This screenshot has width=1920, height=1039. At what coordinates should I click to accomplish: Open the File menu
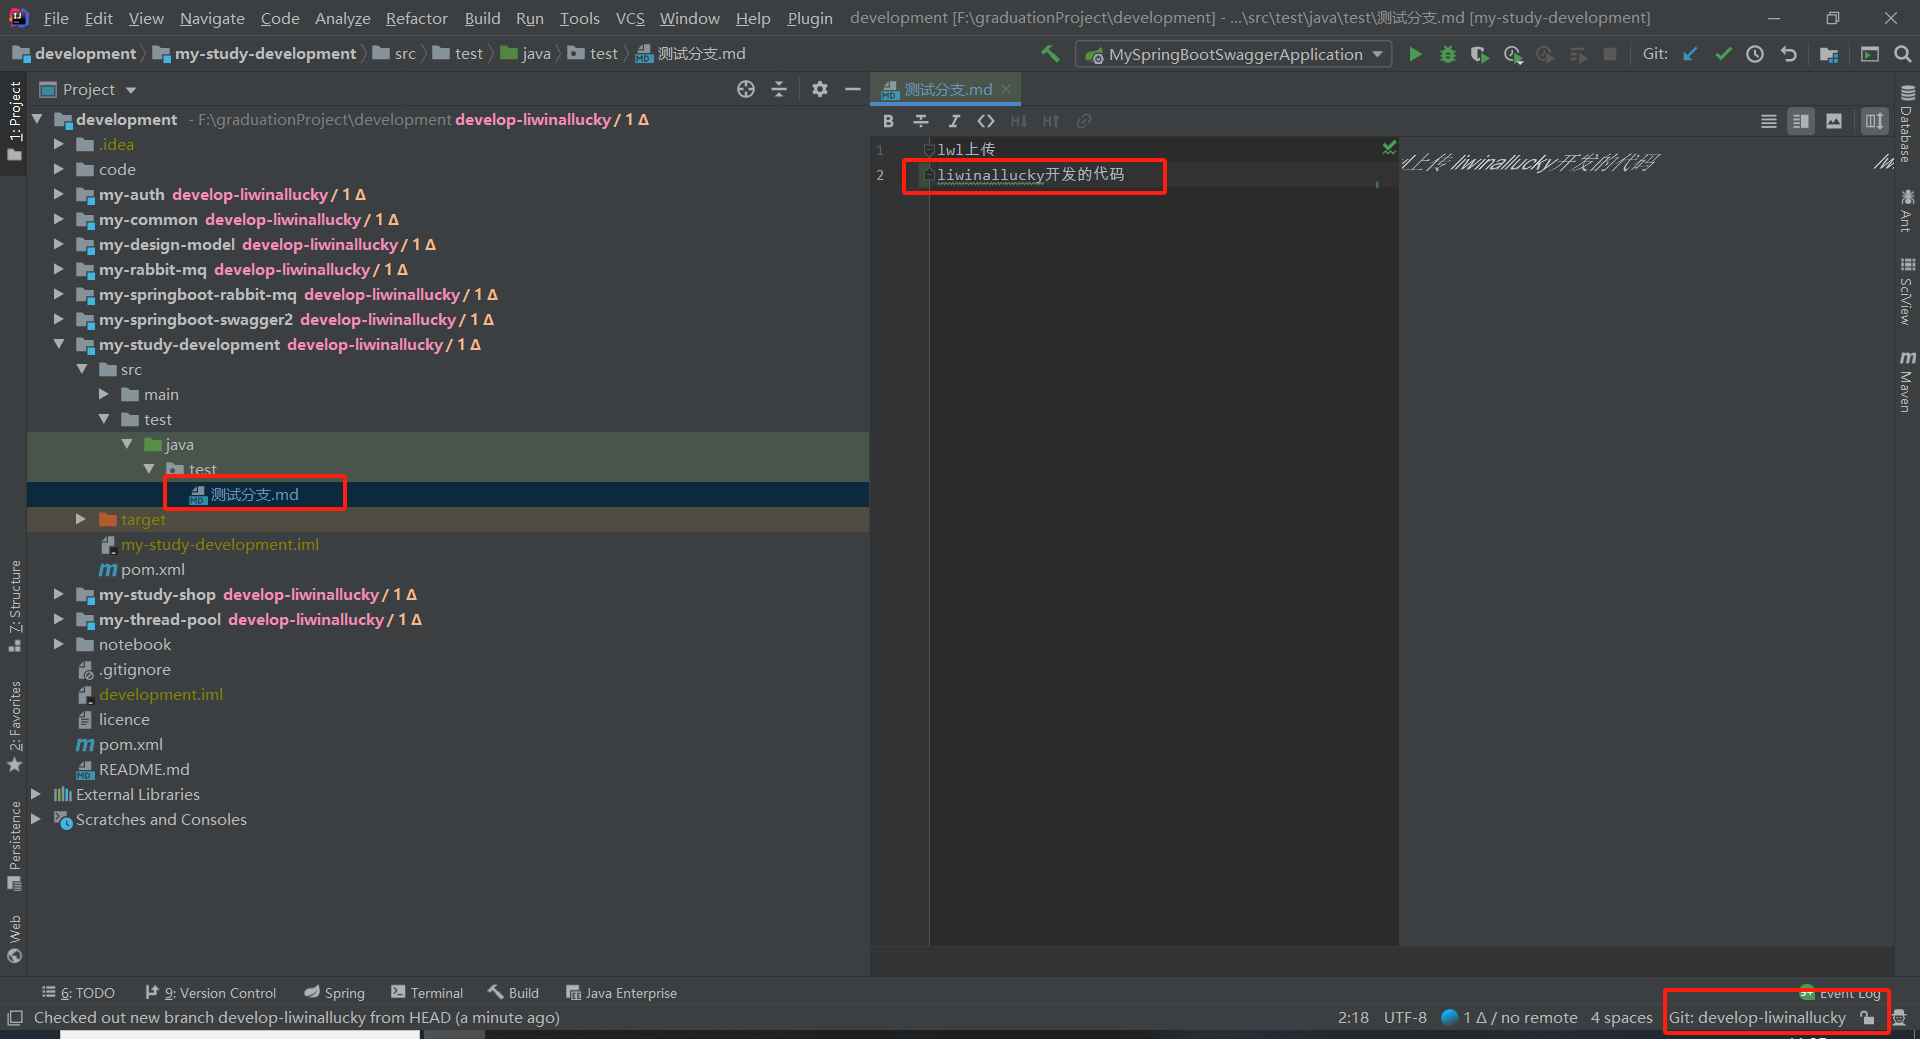click(56, 18)
